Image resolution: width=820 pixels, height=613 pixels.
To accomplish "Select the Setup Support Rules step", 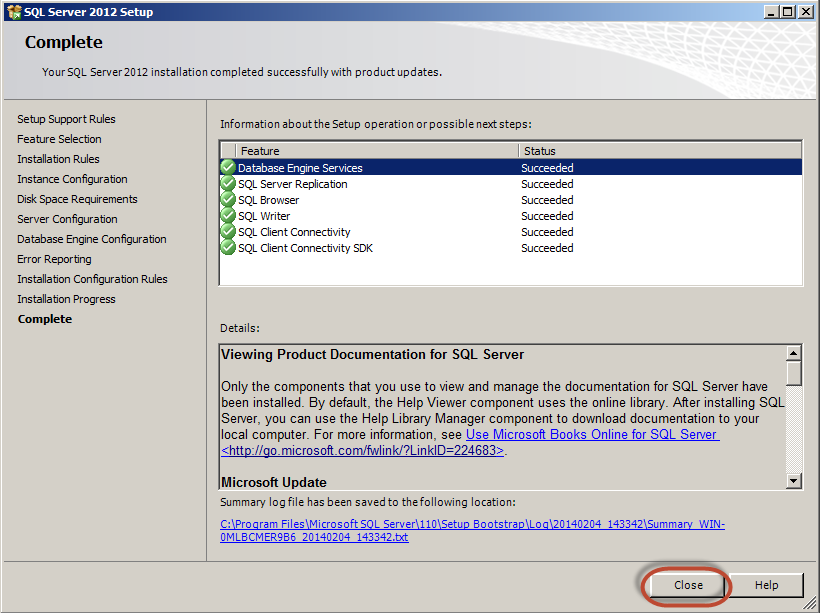I will click(x=66, y=119).
